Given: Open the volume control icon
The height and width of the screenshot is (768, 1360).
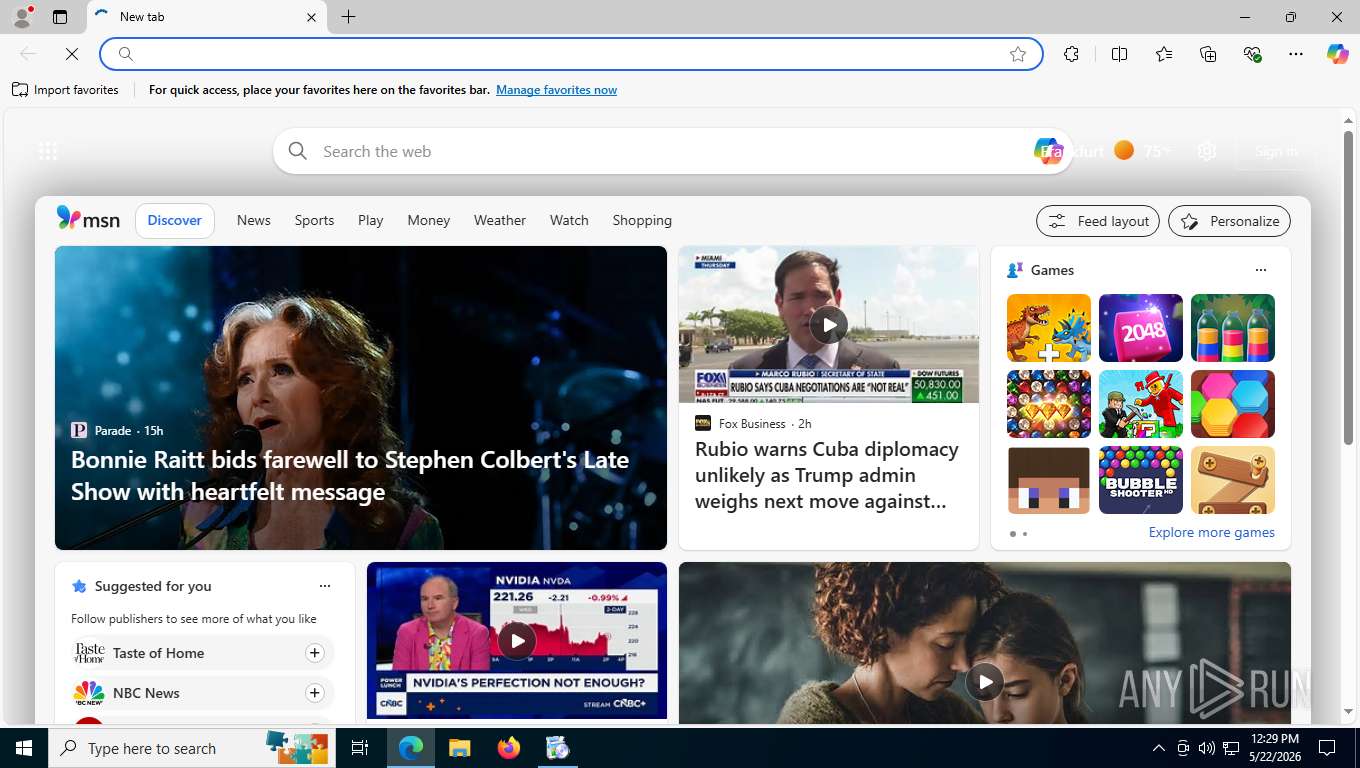Looking at the screenshot, I should tap(1207, 748).
